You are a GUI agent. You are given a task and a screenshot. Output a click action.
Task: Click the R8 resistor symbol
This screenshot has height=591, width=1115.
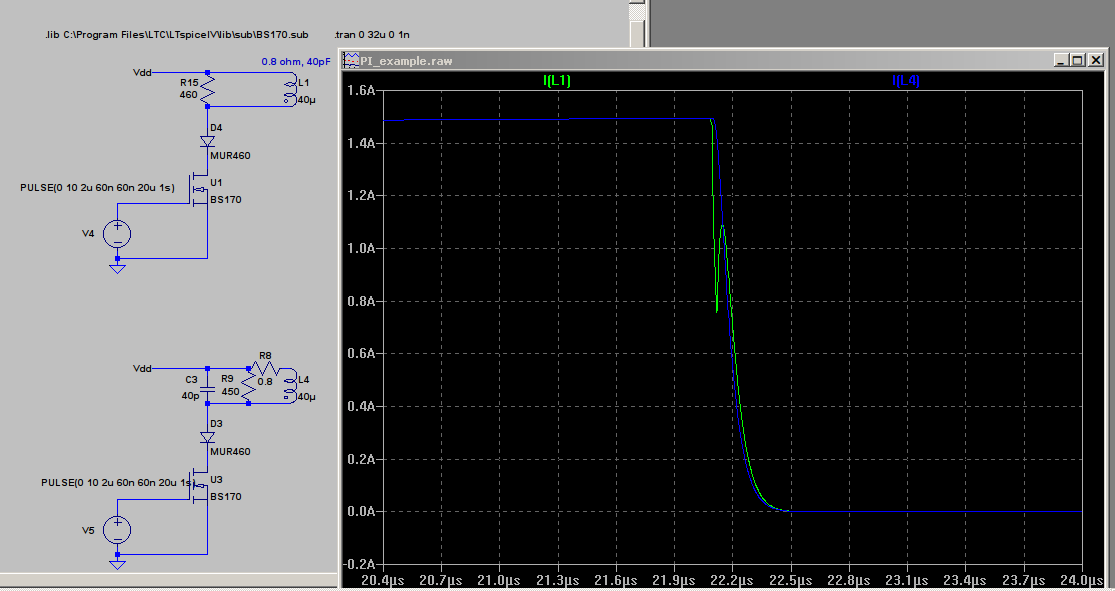[264, 369]
